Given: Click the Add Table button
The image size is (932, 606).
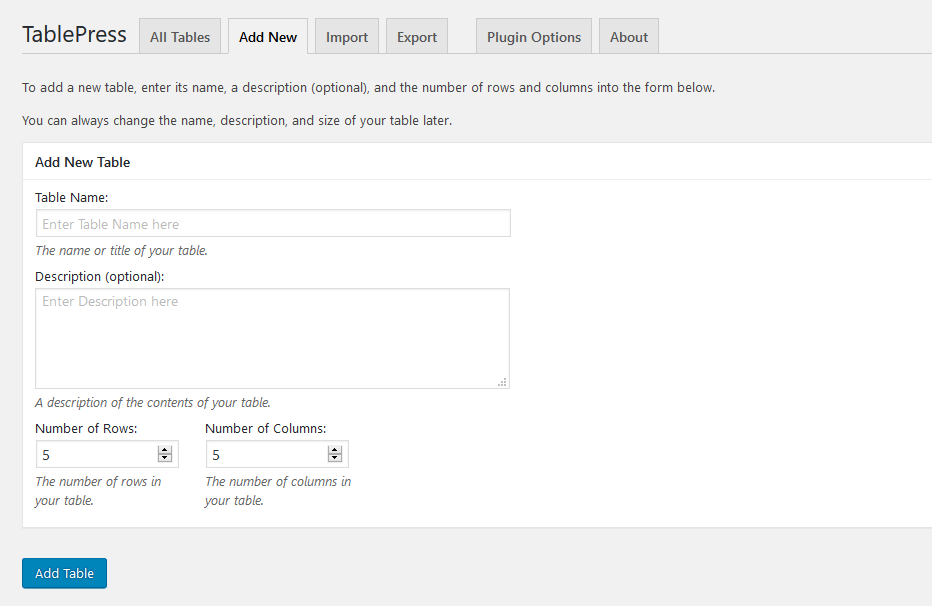Looking at the screenshot, I should (64, 573).
